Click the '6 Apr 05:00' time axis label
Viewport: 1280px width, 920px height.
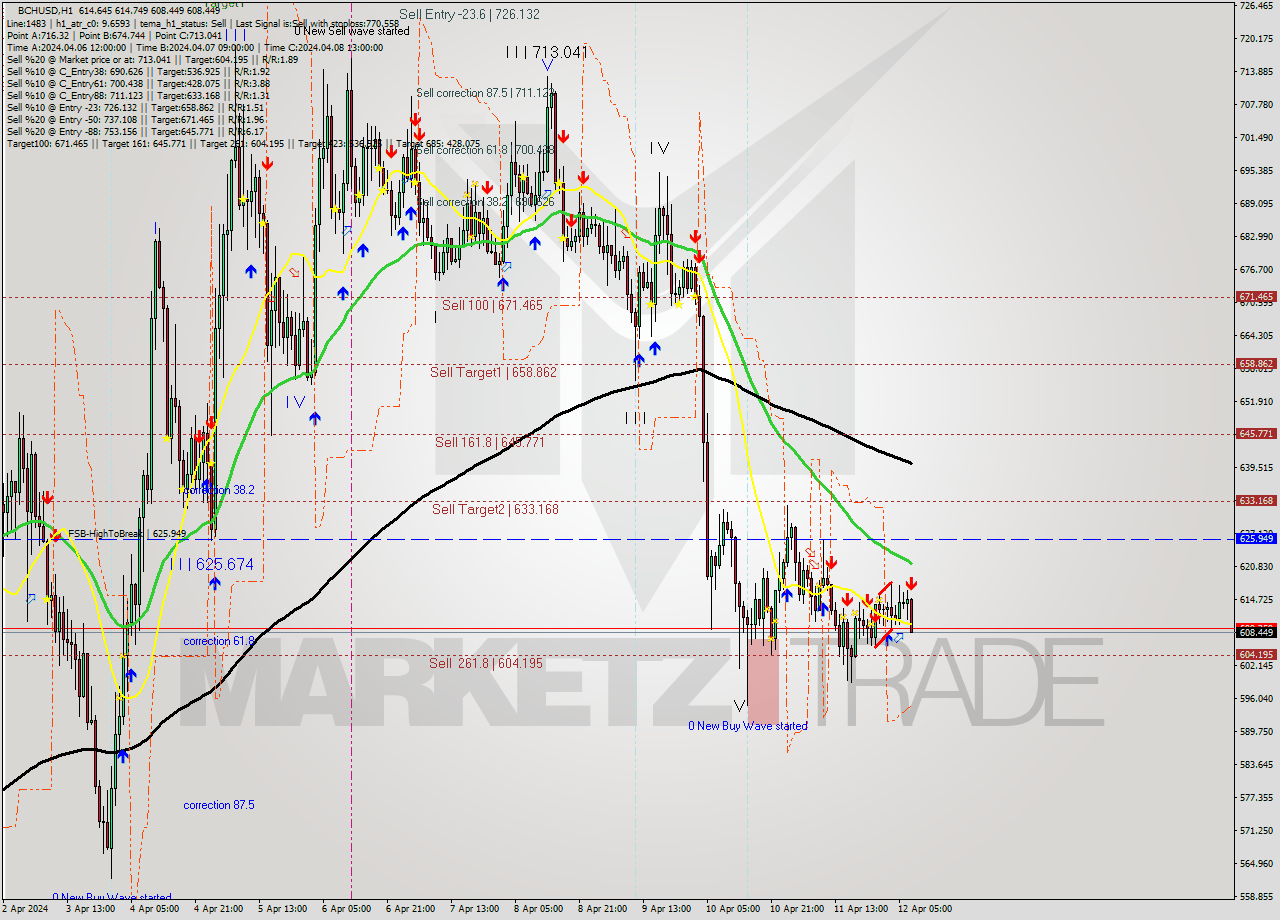347,909
